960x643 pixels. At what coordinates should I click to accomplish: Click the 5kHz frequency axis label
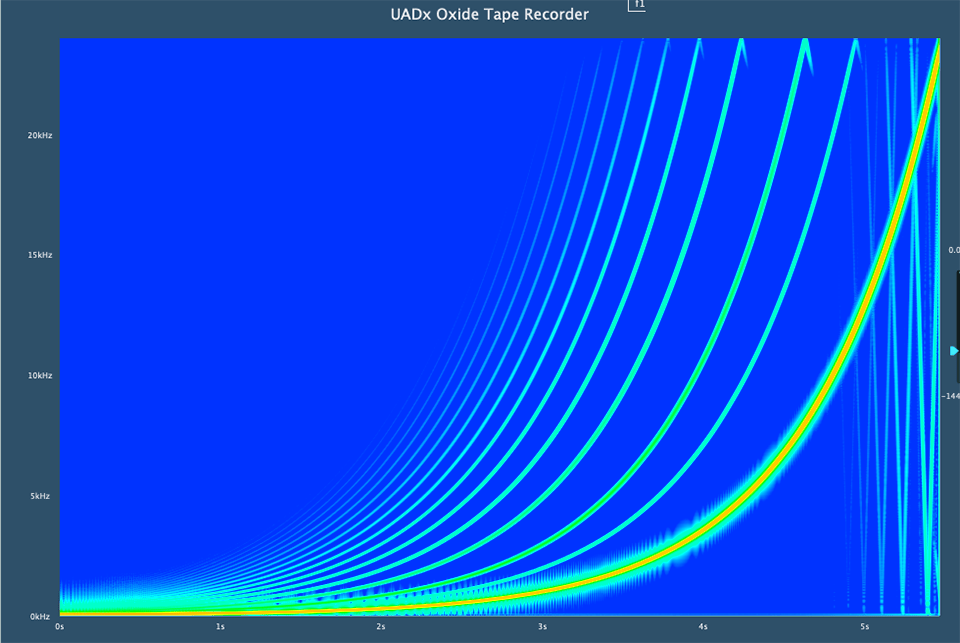[x=42, y=496]
